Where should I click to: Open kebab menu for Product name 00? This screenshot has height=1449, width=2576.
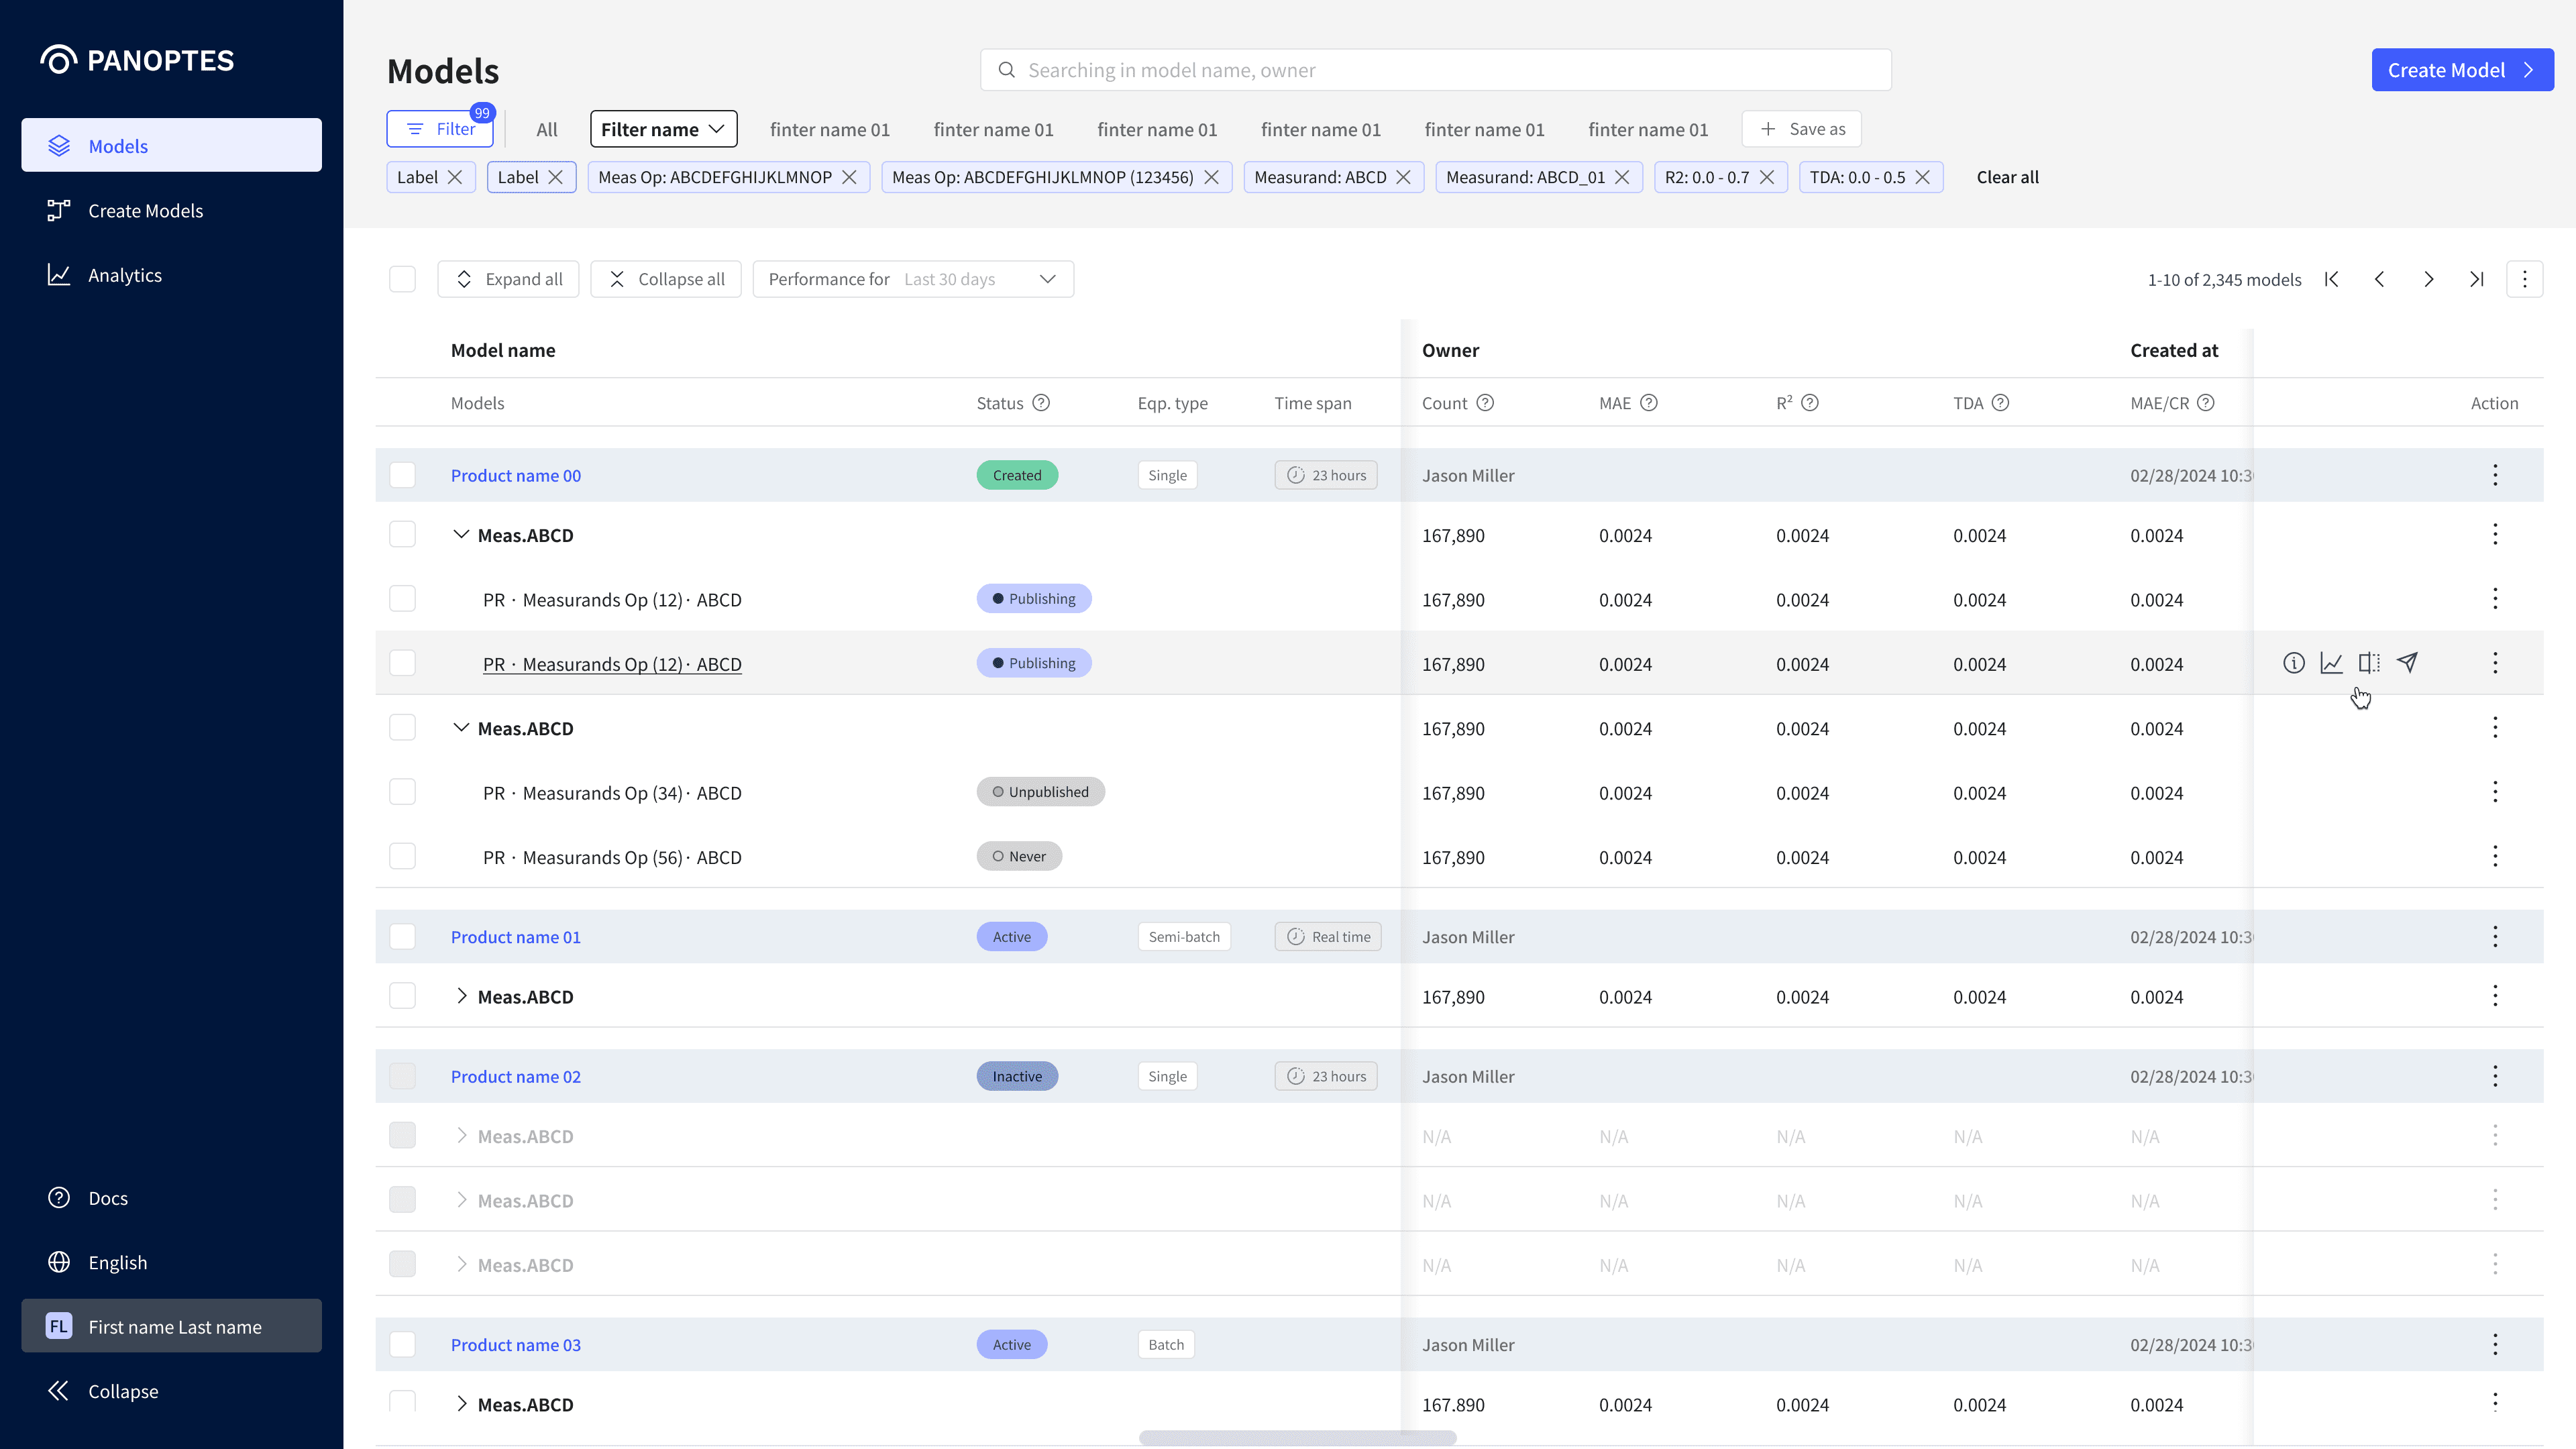(x=2495, y=475)
